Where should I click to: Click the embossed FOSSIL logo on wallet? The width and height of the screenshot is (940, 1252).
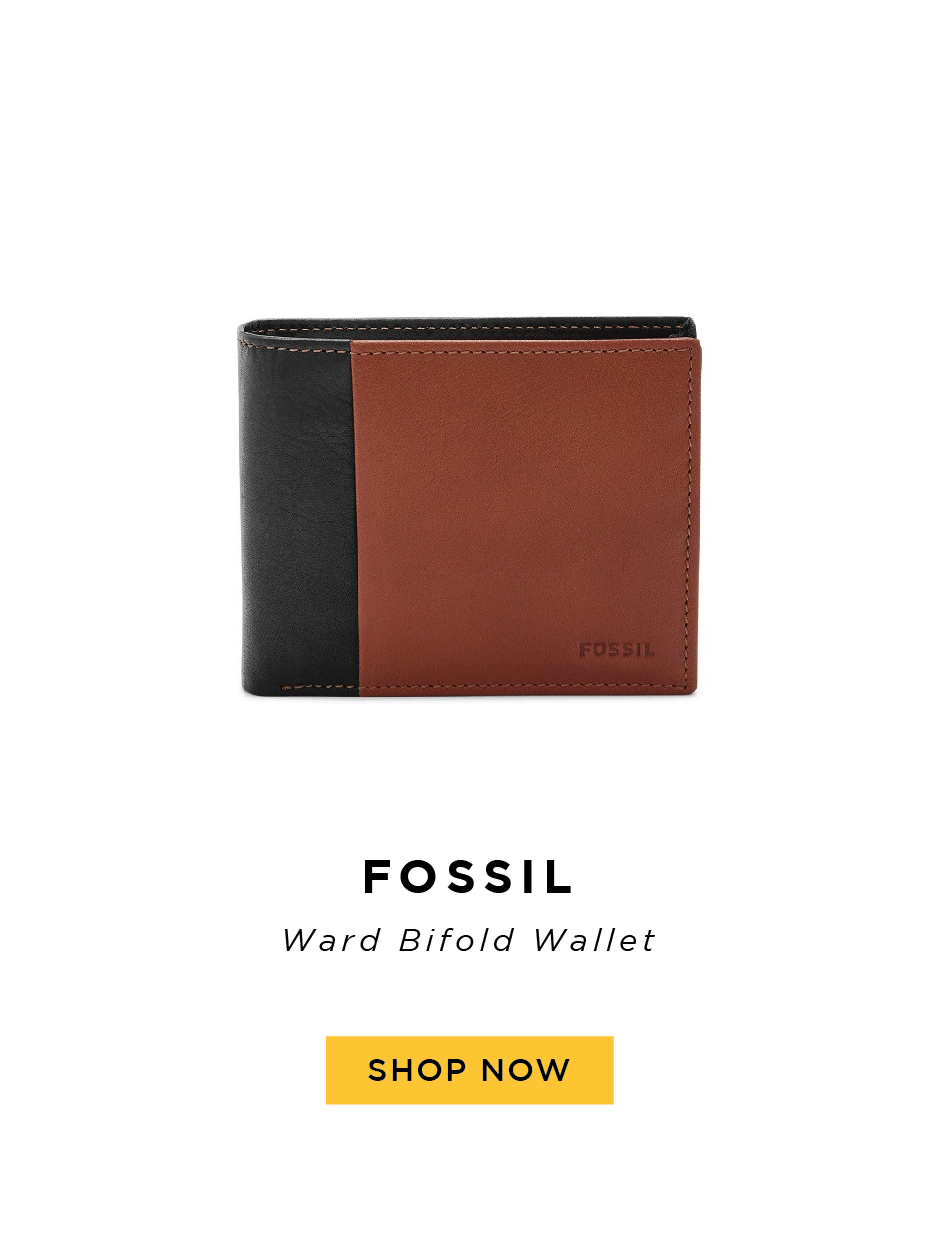pos(617,650)
